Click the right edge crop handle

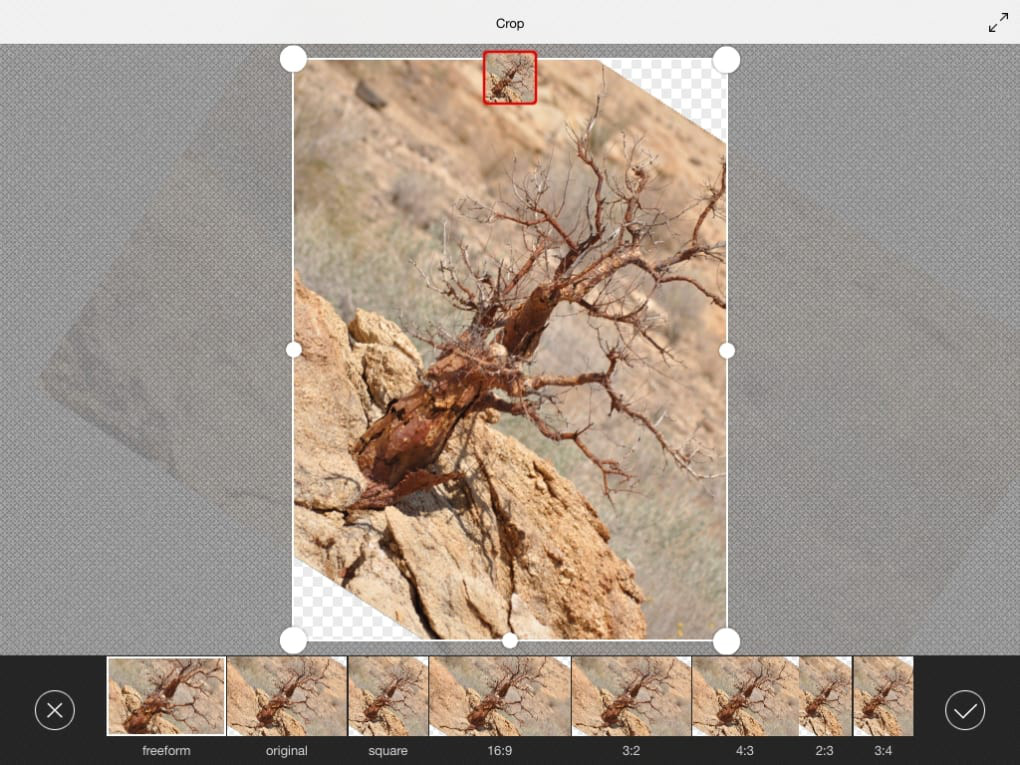tap(727, 351)
